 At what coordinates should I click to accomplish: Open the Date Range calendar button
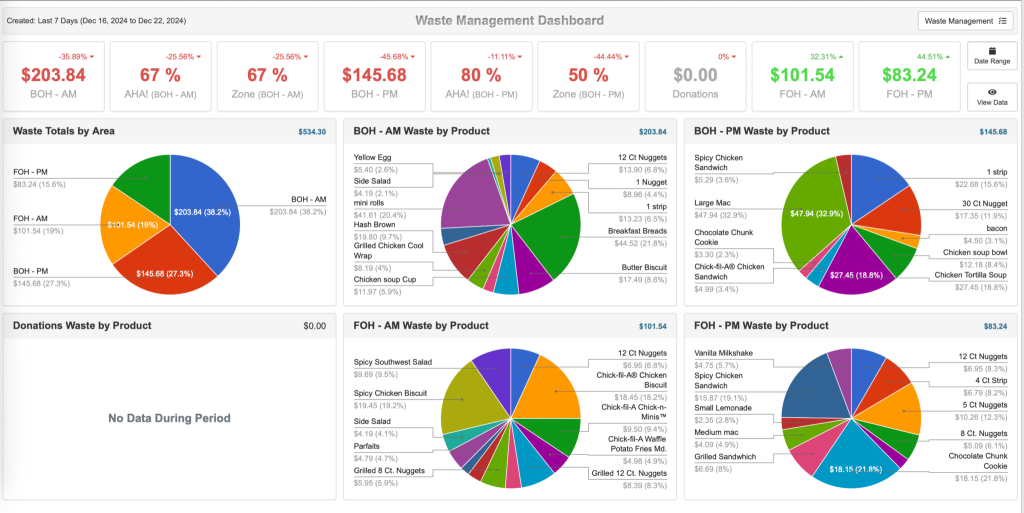point(992,56)
